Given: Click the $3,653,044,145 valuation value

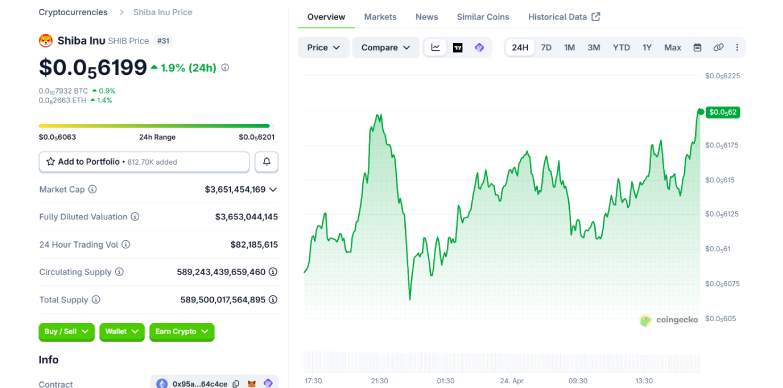Looking at the screenshot, I should (x=247, y=217).
